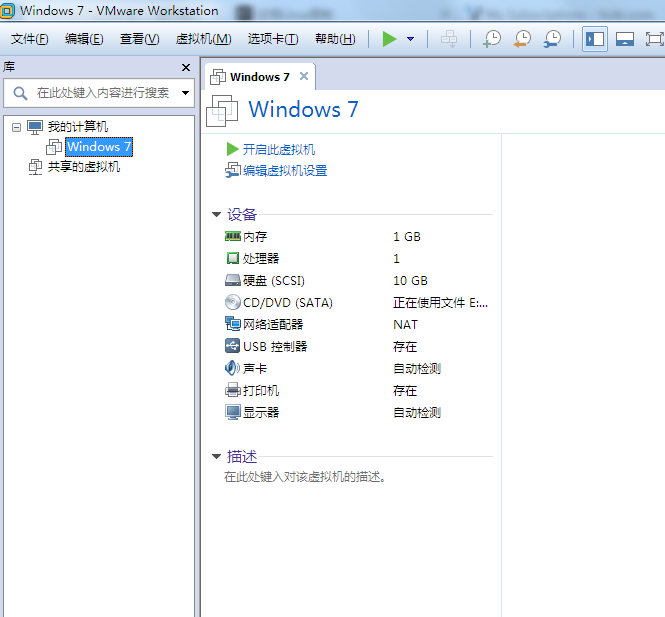Revert to snapshot using the clock-arrow icon
Screen dimensions: 665x617
[522, 39]
